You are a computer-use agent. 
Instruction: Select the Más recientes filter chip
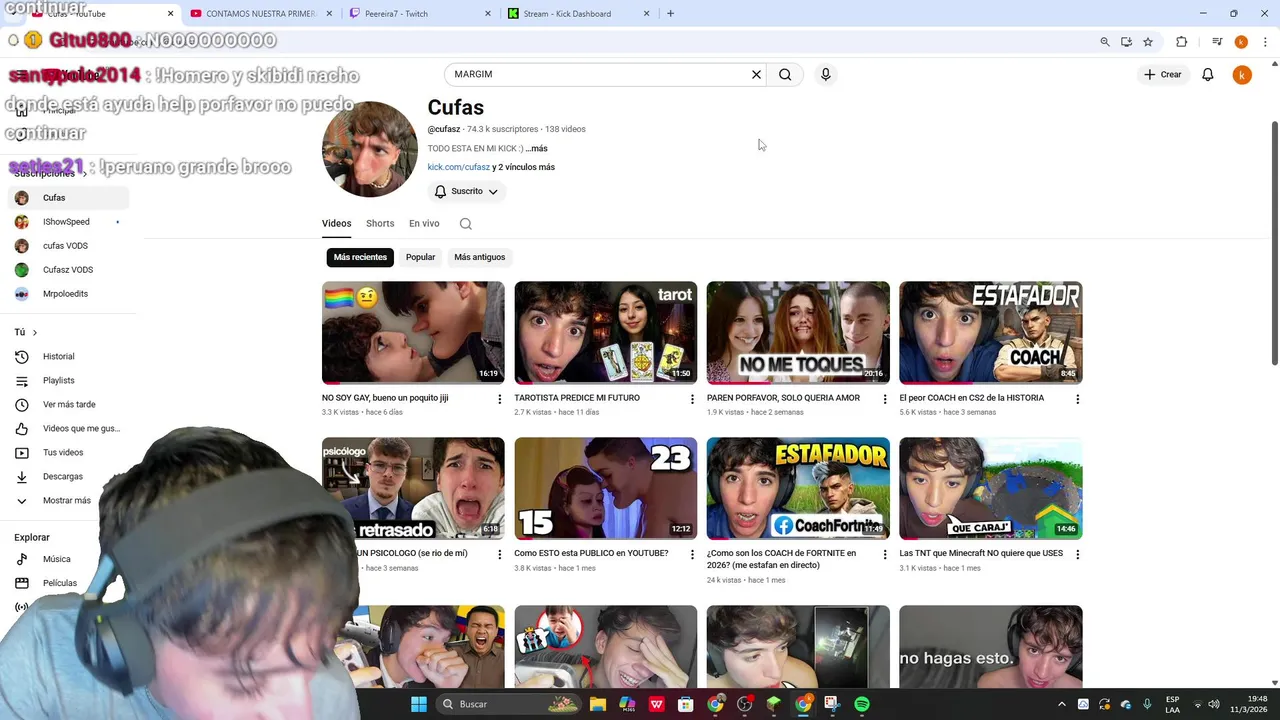(x=360, y=257)
